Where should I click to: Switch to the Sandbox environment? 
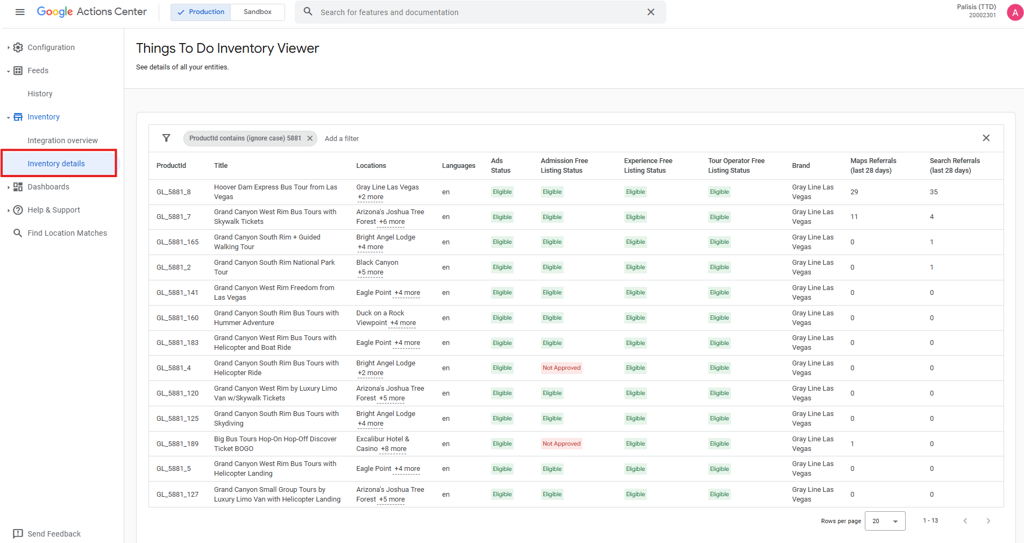257,12
